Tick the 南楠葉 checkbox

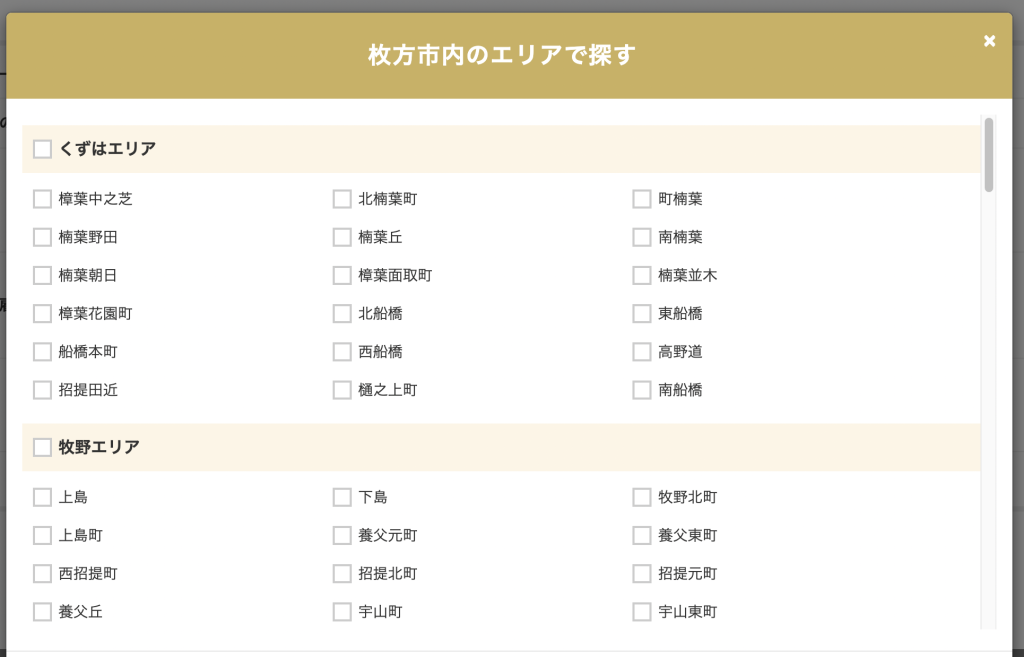[642, 237]
